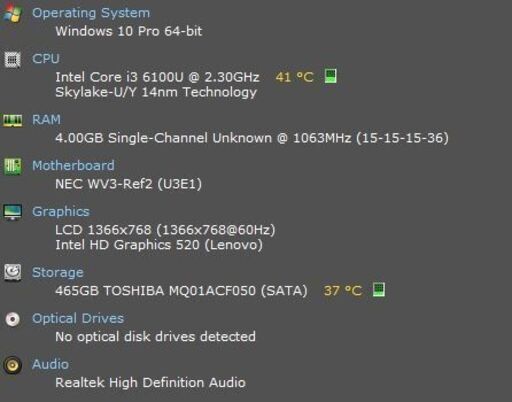Image resolution: width=512 pixels, height=402 pixels.
Task: Select the 41 °C CPU temperature reading
Action: (x=295, y=77)
